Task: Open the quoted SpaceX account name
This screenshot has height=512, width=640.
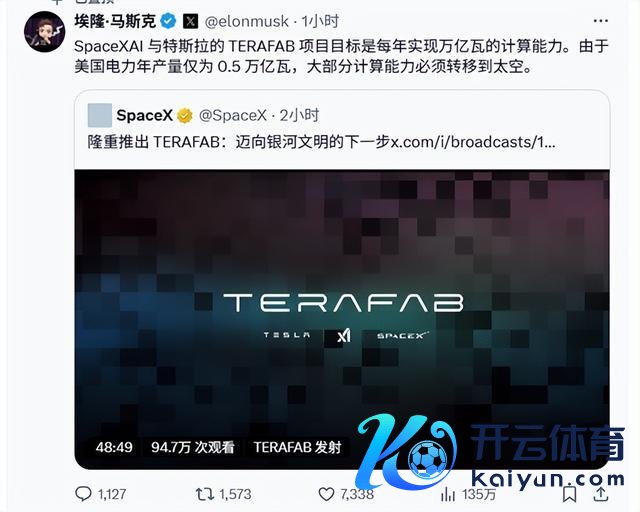Action: (x=144, y=116)
